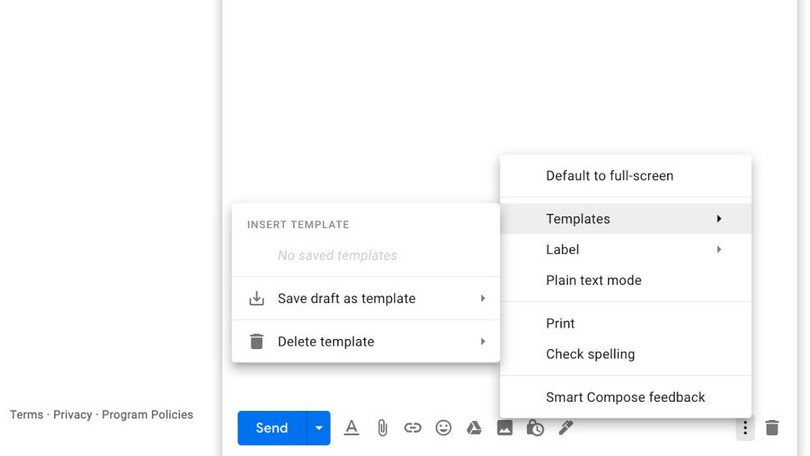Viewport: 810px width, 456px height.
Task: Choose Check spelling in the menu
Action: coord(590,355)
